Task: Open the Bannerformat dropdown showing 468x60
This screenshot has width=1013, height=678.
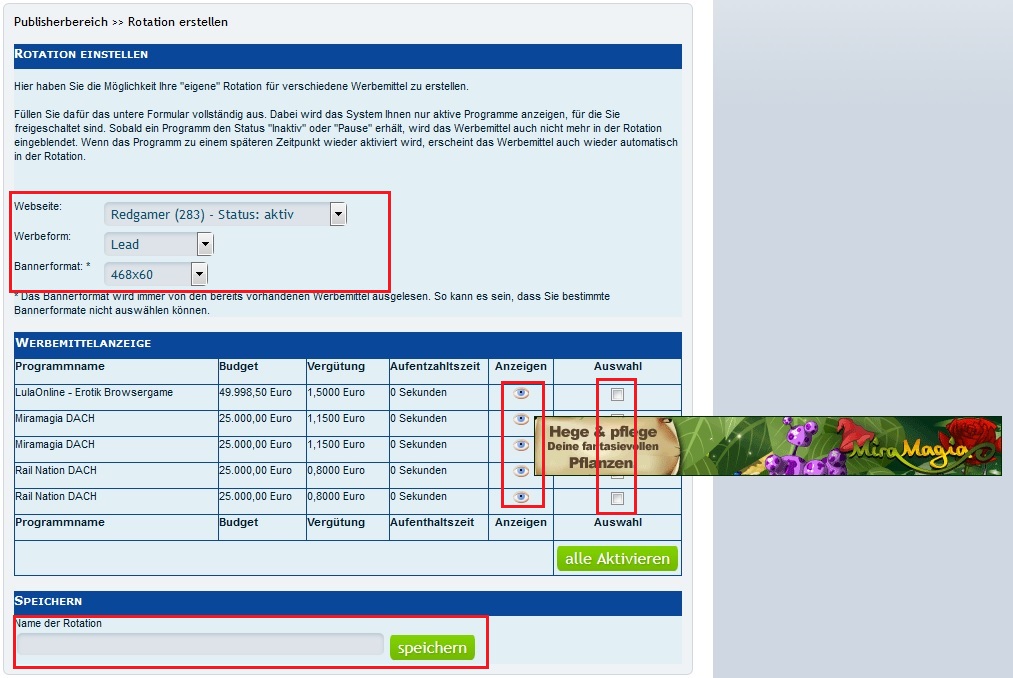Action: [199, 274]
